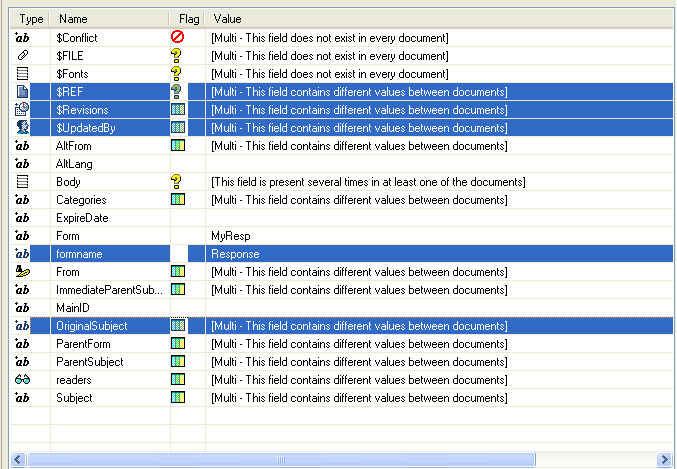
Task: Select the OriginalSubject field name
Action: [x=91, y=326]
